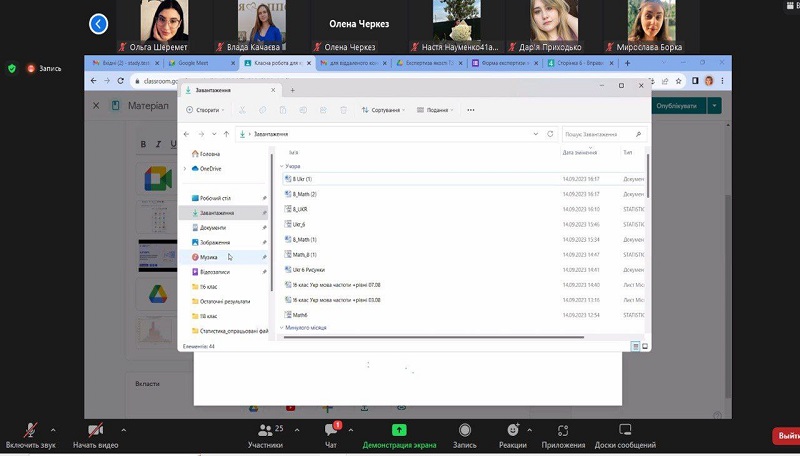Sort by the Дата змінення column header
Viewport: 800px width, 456px height.
coord(580,153)
